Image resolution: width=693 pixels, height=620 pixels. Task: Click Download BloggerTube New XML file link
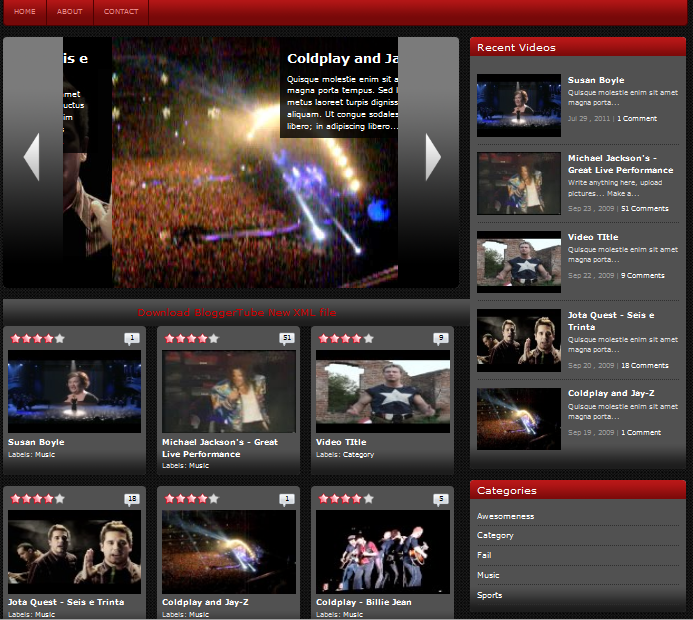click(x=237, y=312)
